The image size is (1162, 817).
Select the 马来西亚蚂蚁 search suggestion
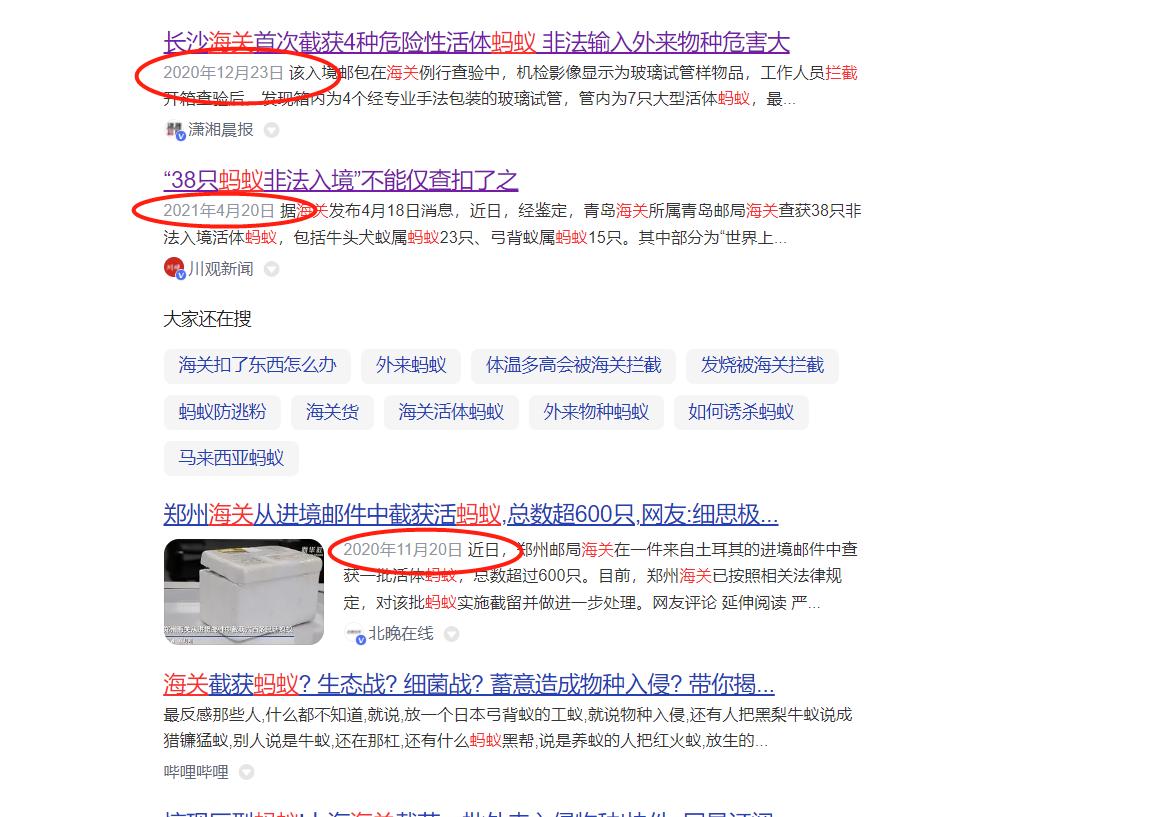(x=231, y=459)
